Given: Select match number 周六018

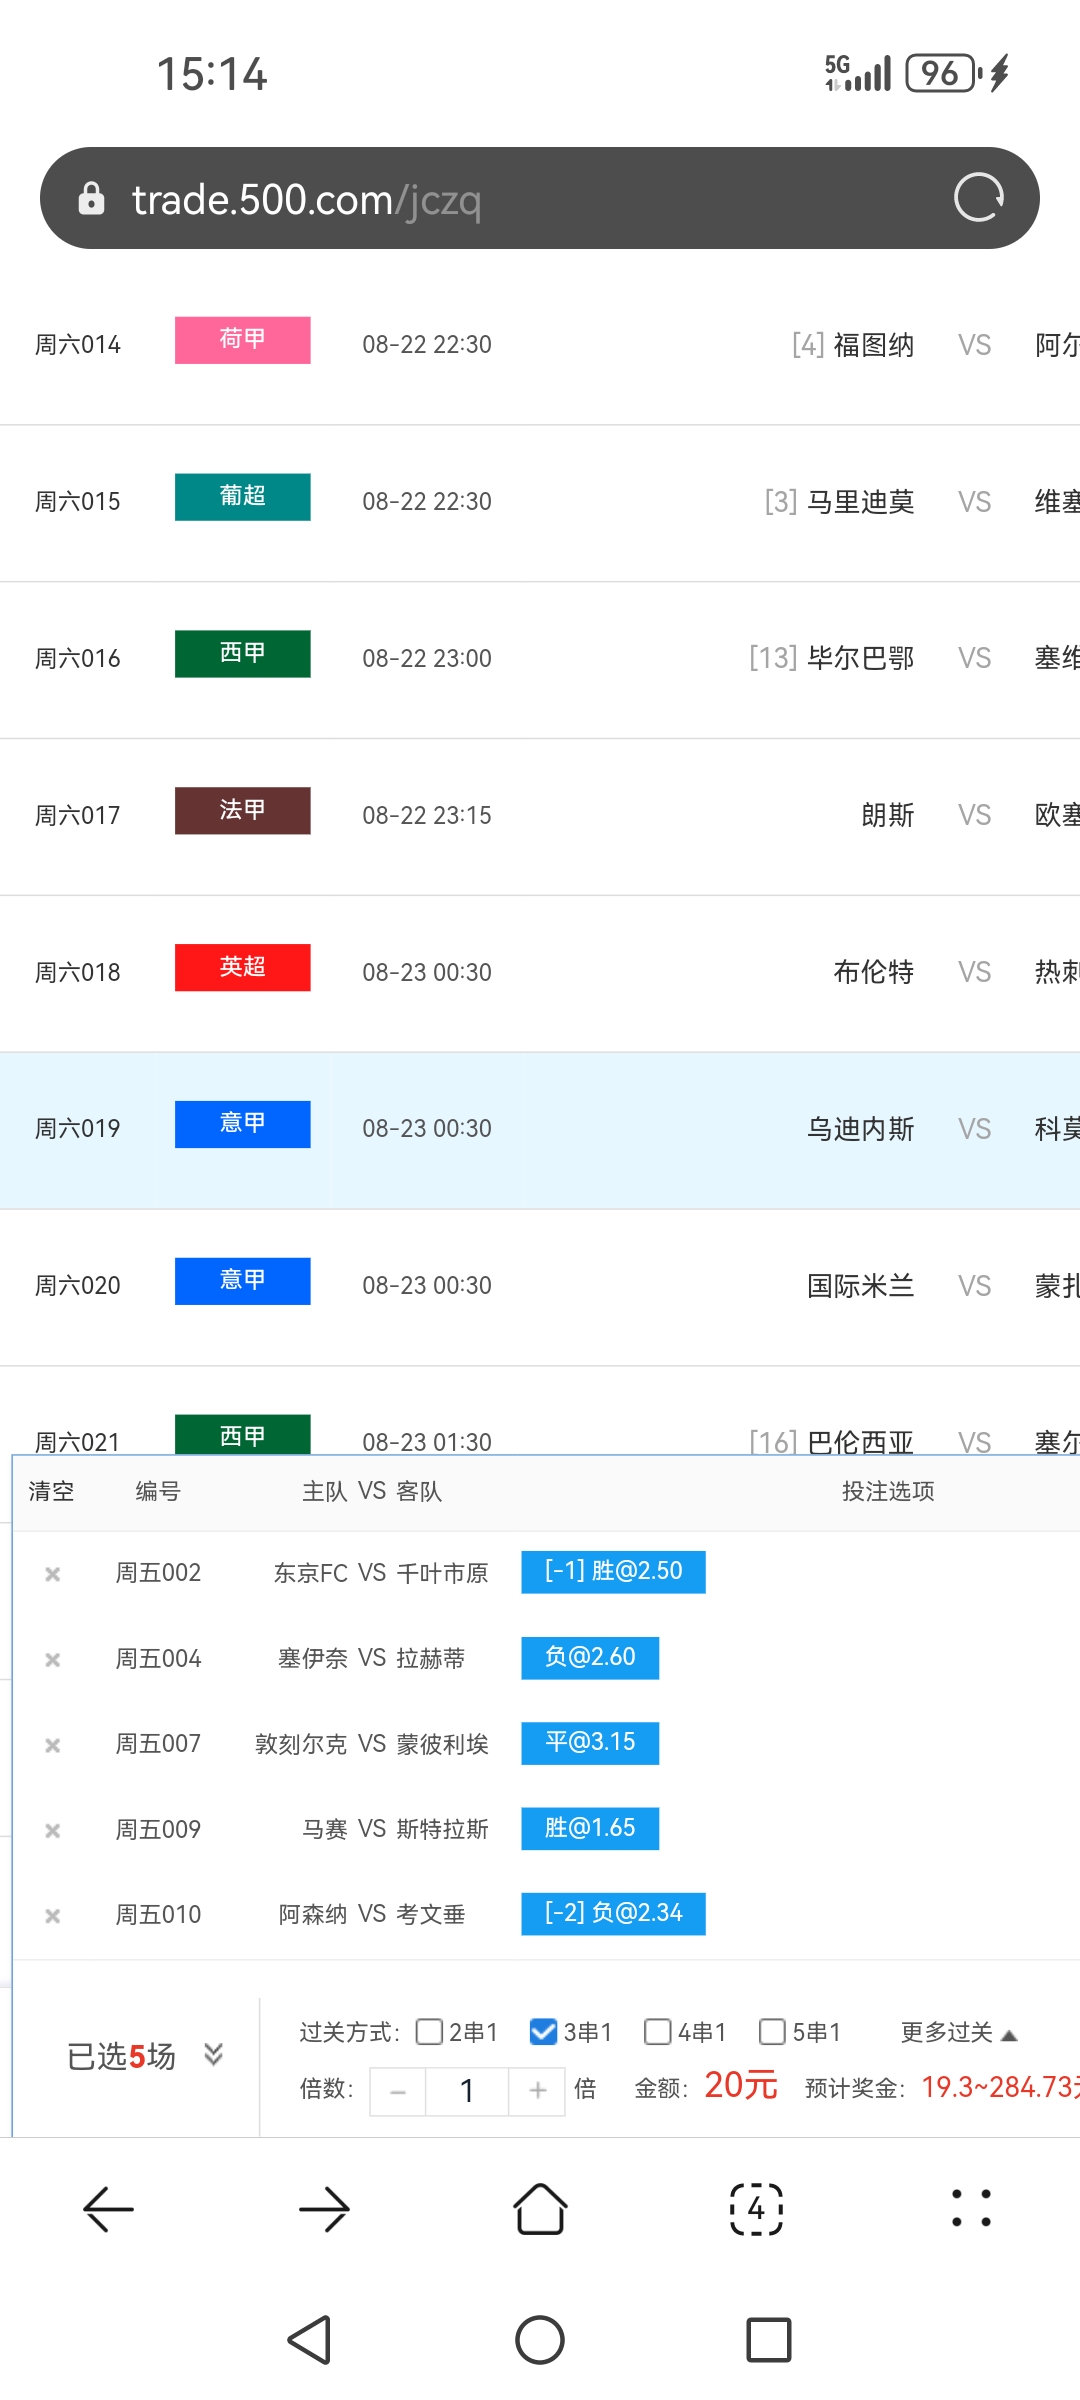Looking at the screenshot, I should (78, 972).
